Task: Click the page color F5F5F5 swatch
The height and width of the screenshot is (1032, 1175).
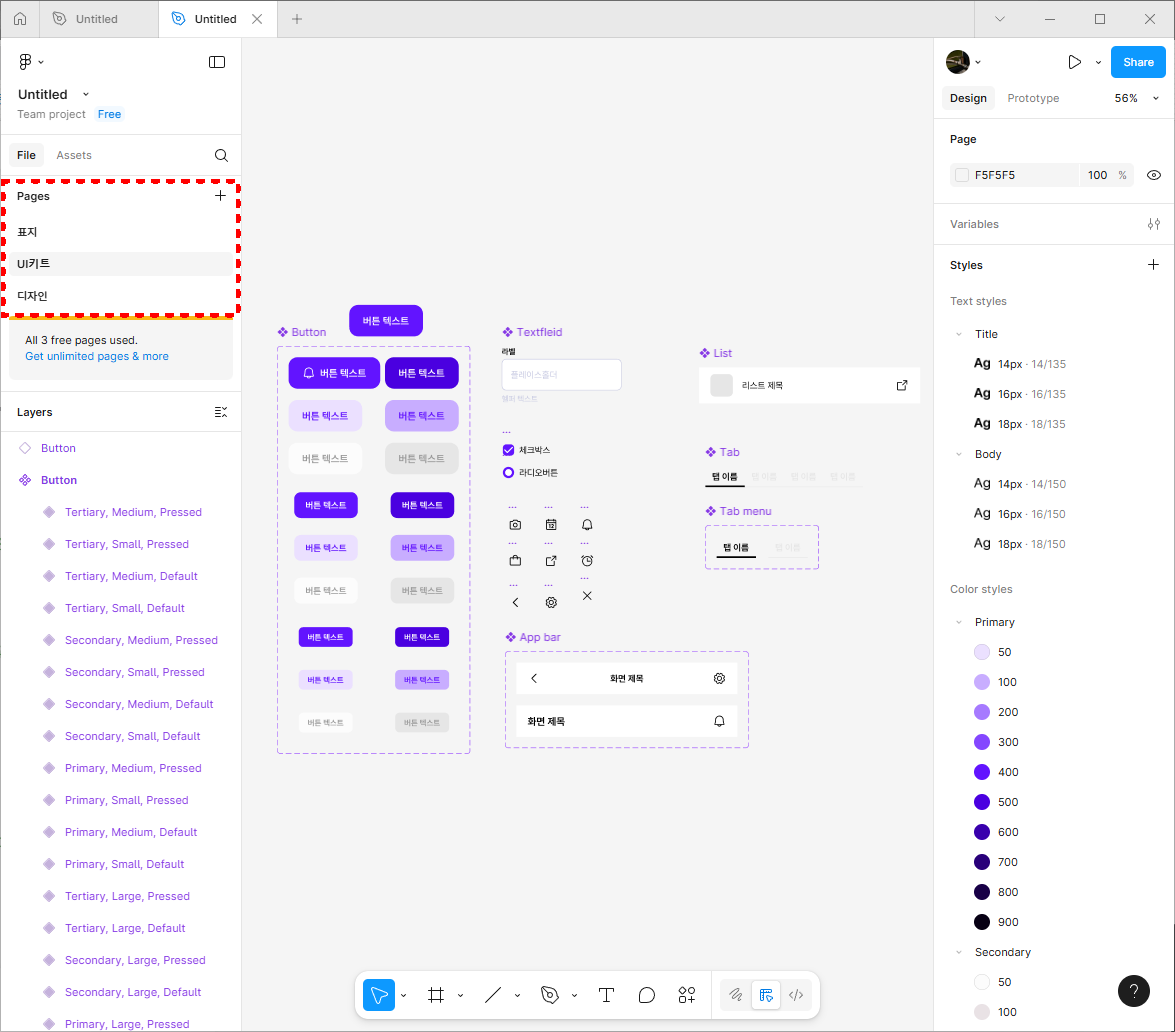Action: [962, 175]
